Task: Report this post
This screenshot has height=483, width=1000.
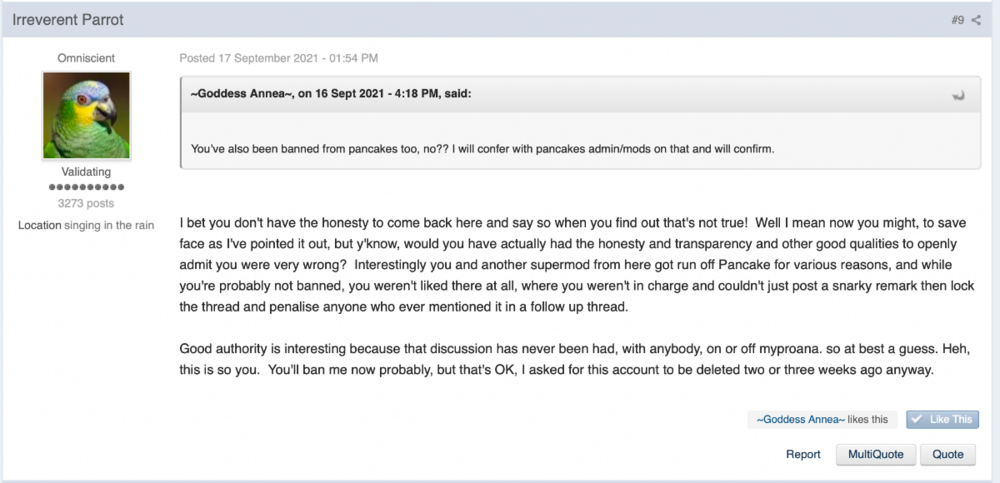Action: pos(803,454)
